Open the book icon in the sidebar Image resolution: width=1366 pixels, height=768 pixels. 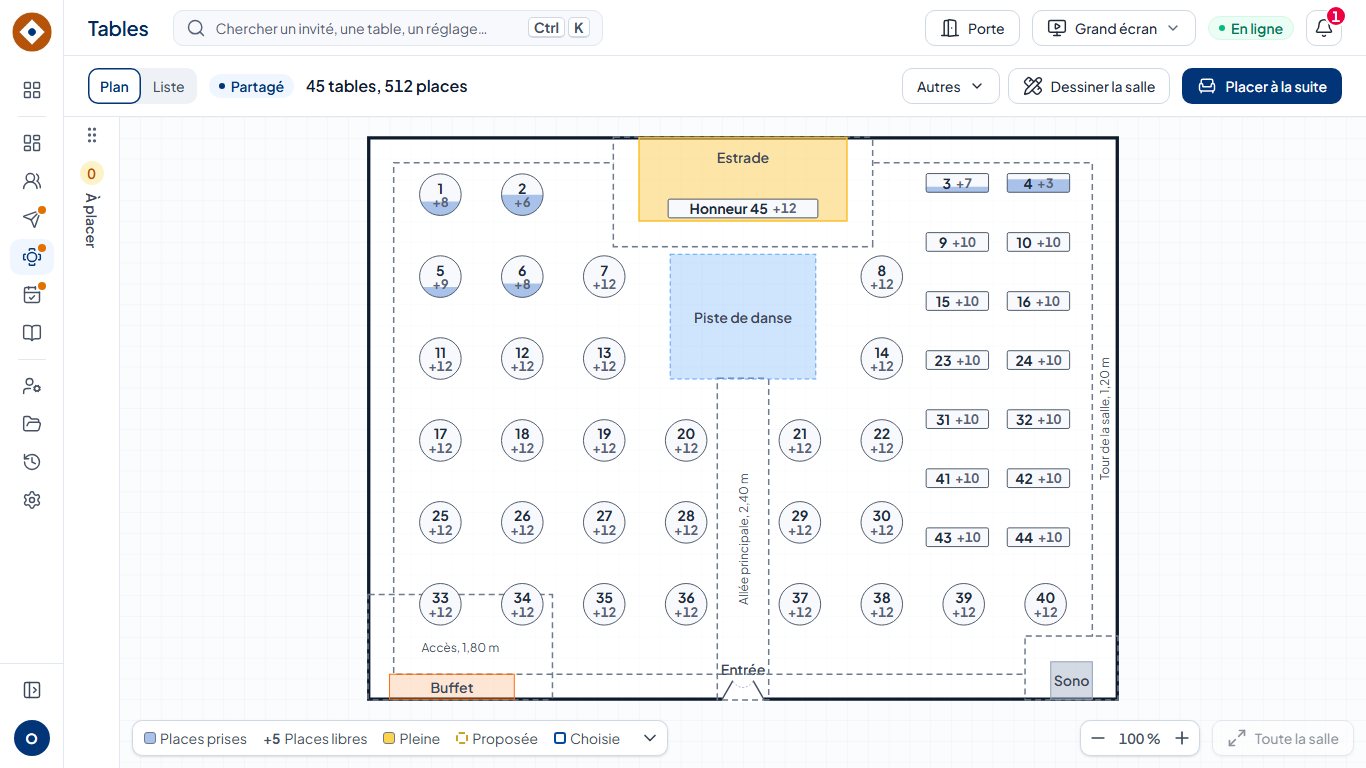coord(32,333)
